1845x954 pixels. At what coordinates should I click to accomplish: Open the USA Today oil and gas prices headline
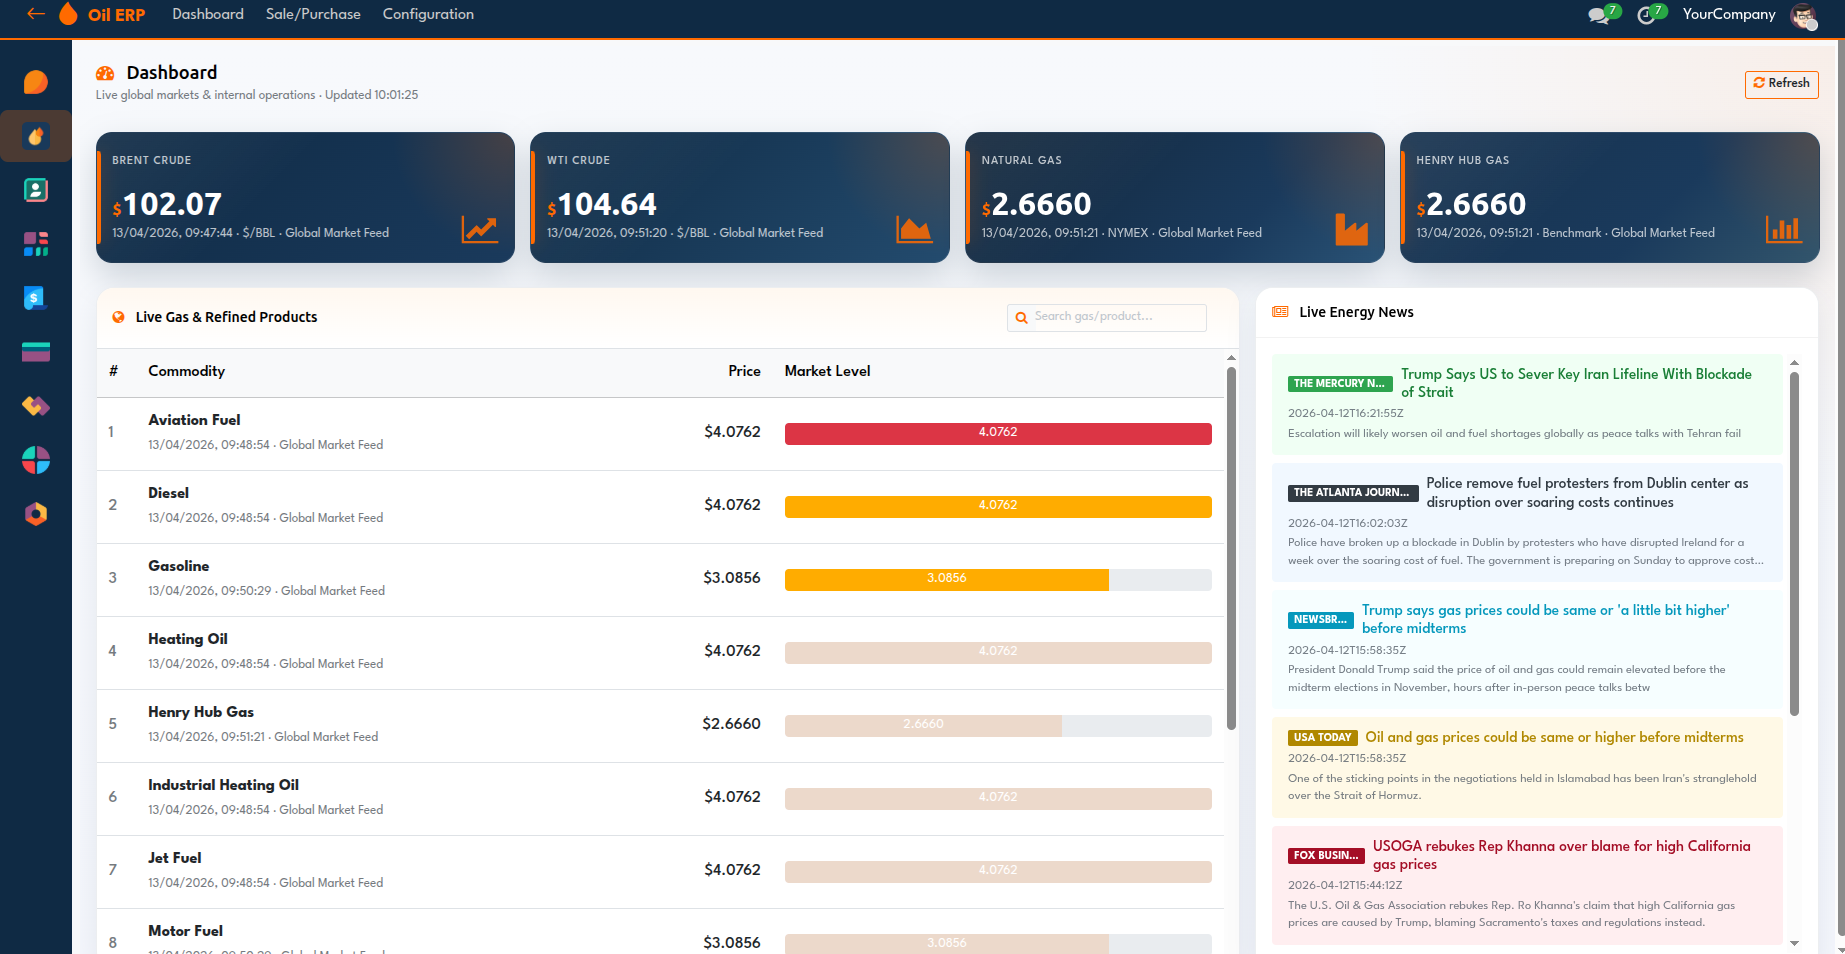[1554, 737]
